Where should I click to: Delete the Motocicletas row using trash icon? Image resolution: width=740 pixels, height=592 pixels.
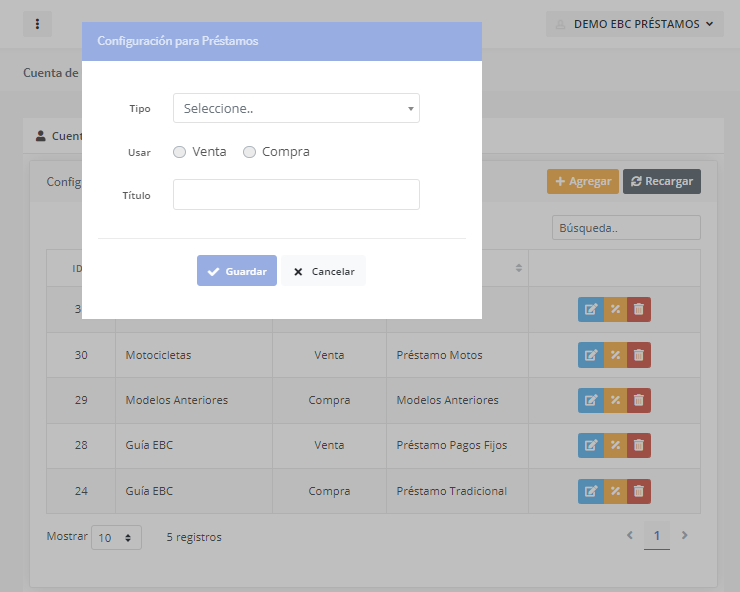coord(639,355)
